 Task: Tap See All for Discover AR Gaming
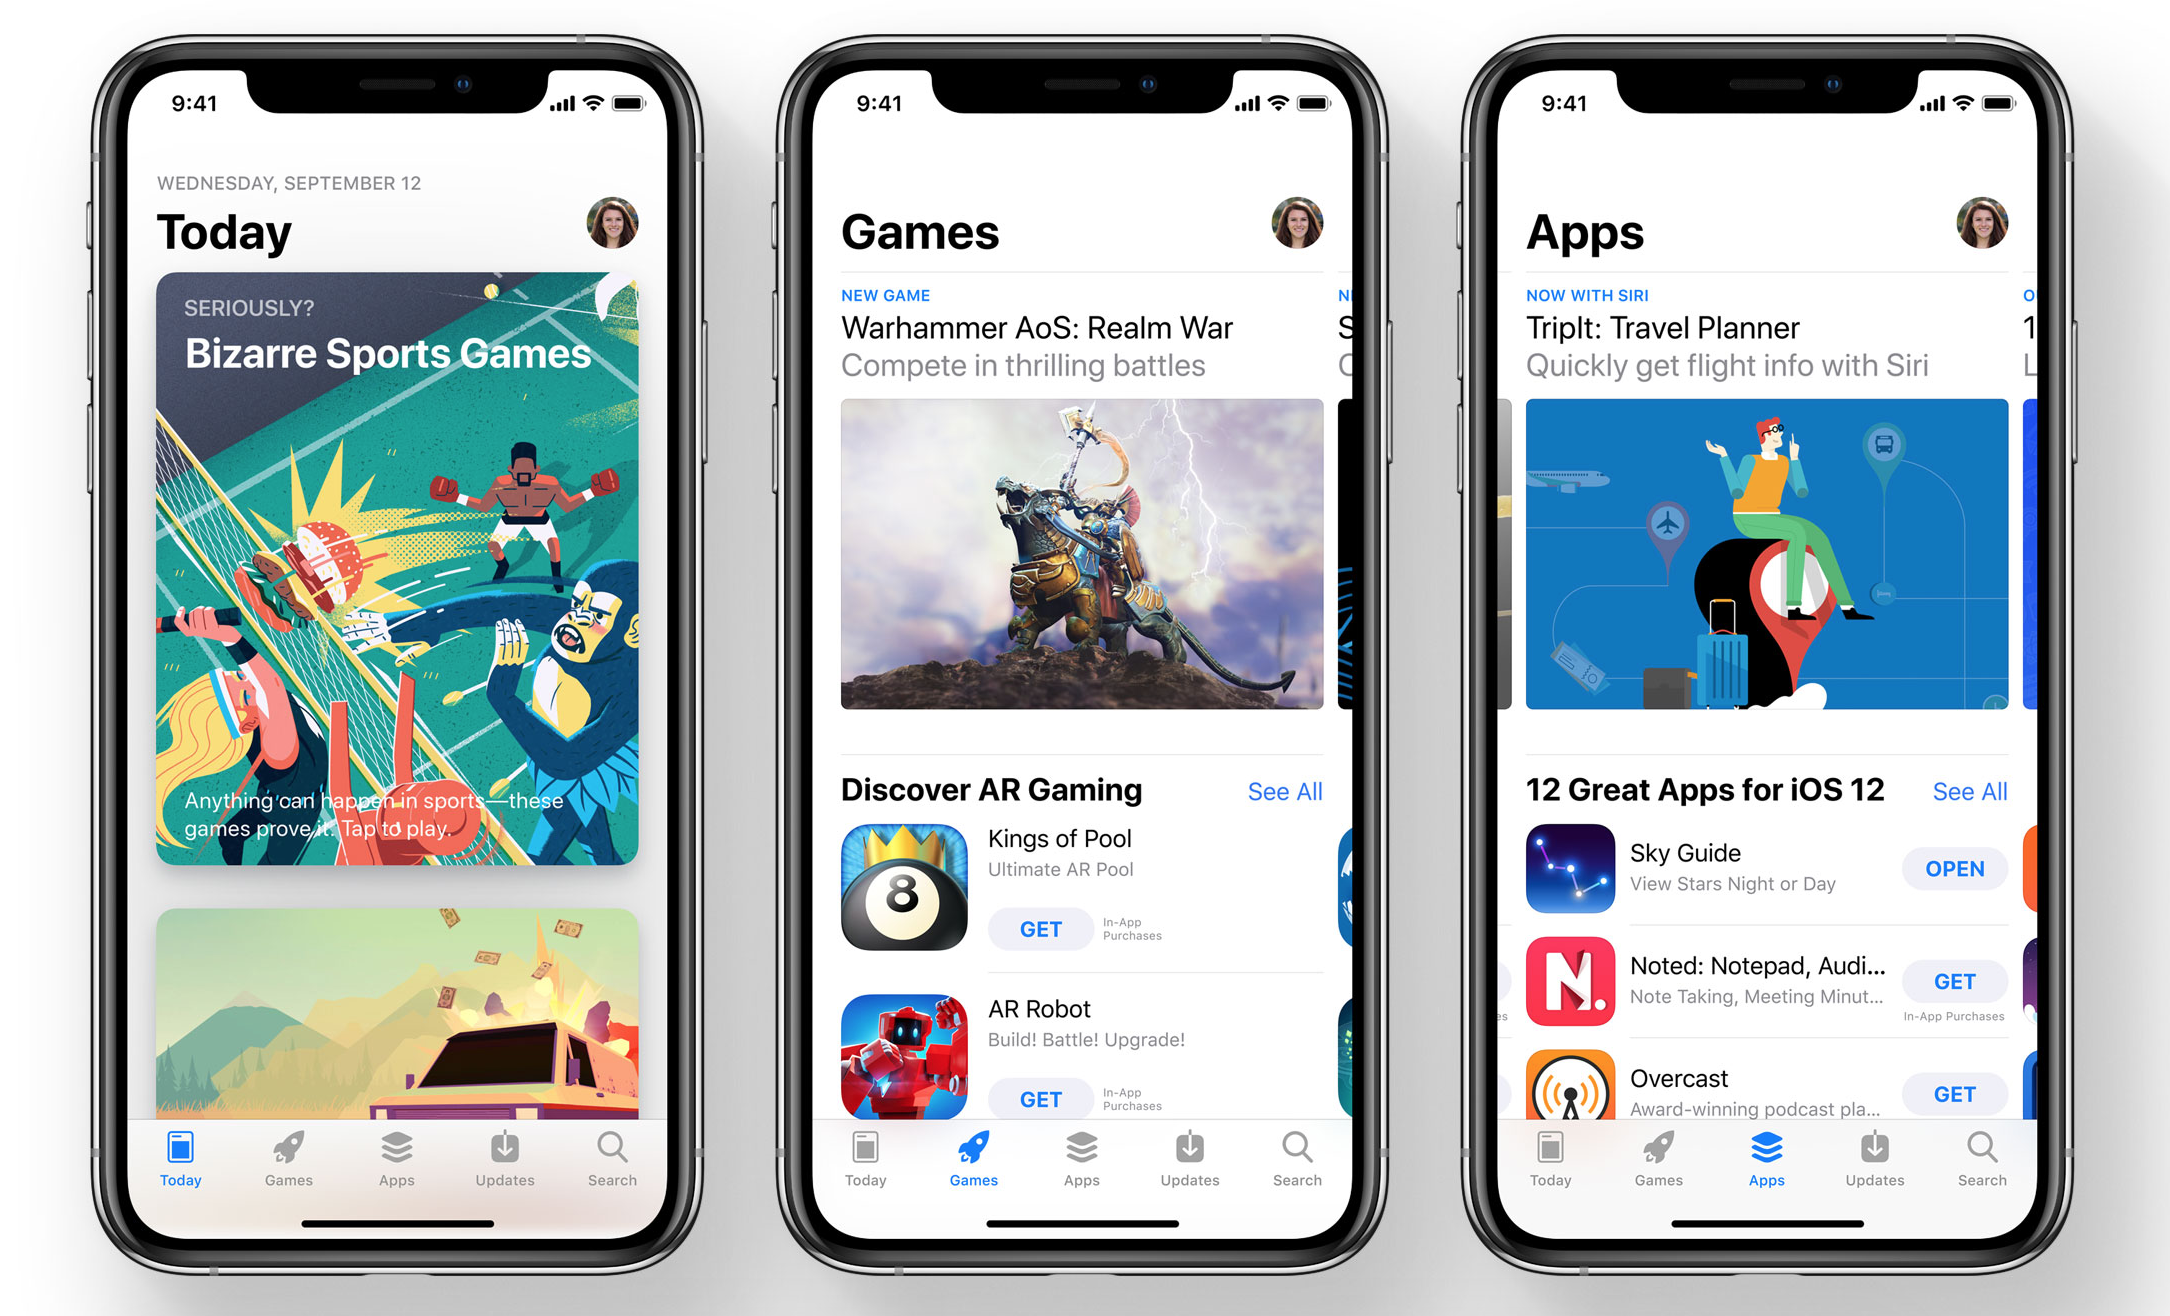click(x=1290, y=792)
